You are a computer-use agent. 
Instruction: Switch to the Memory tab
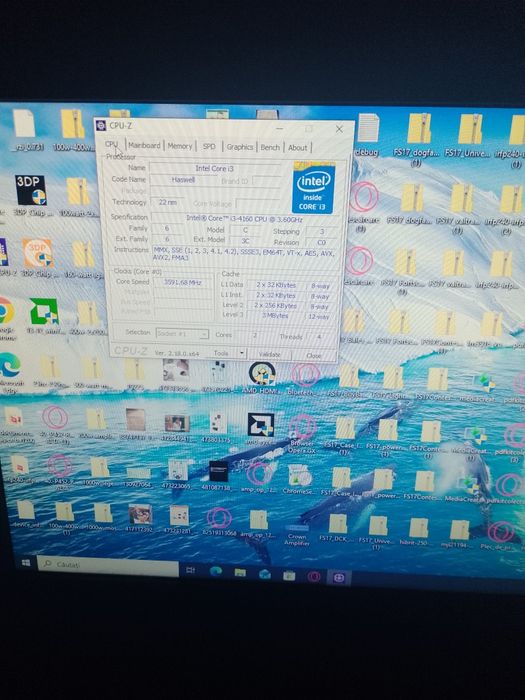point(179,146)
